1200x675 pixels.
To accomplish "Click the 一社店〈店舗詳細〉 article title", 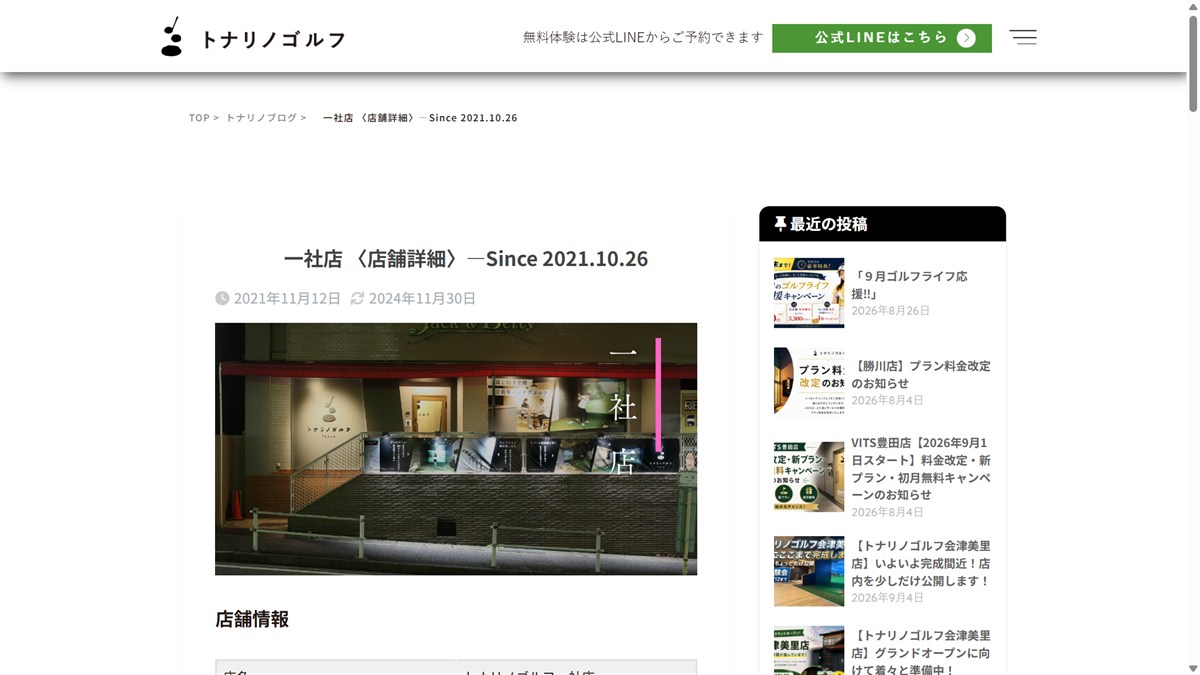I will (x=466, y=259).
